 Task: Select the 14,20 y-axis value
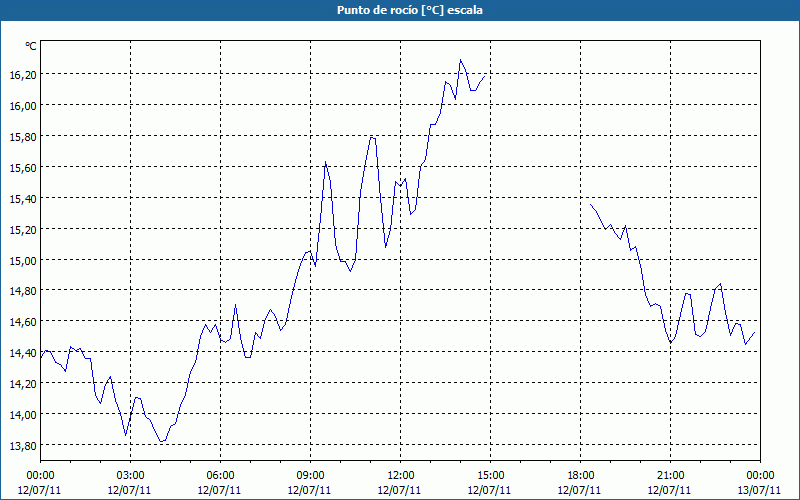23,384
